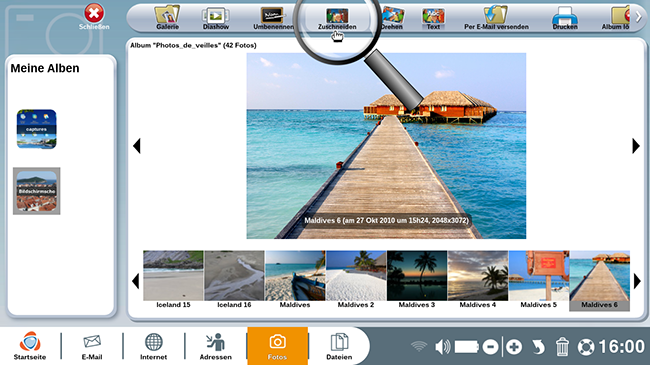Click the Wi-Fi status icon

pyautogui.click(x=419, y=346)
